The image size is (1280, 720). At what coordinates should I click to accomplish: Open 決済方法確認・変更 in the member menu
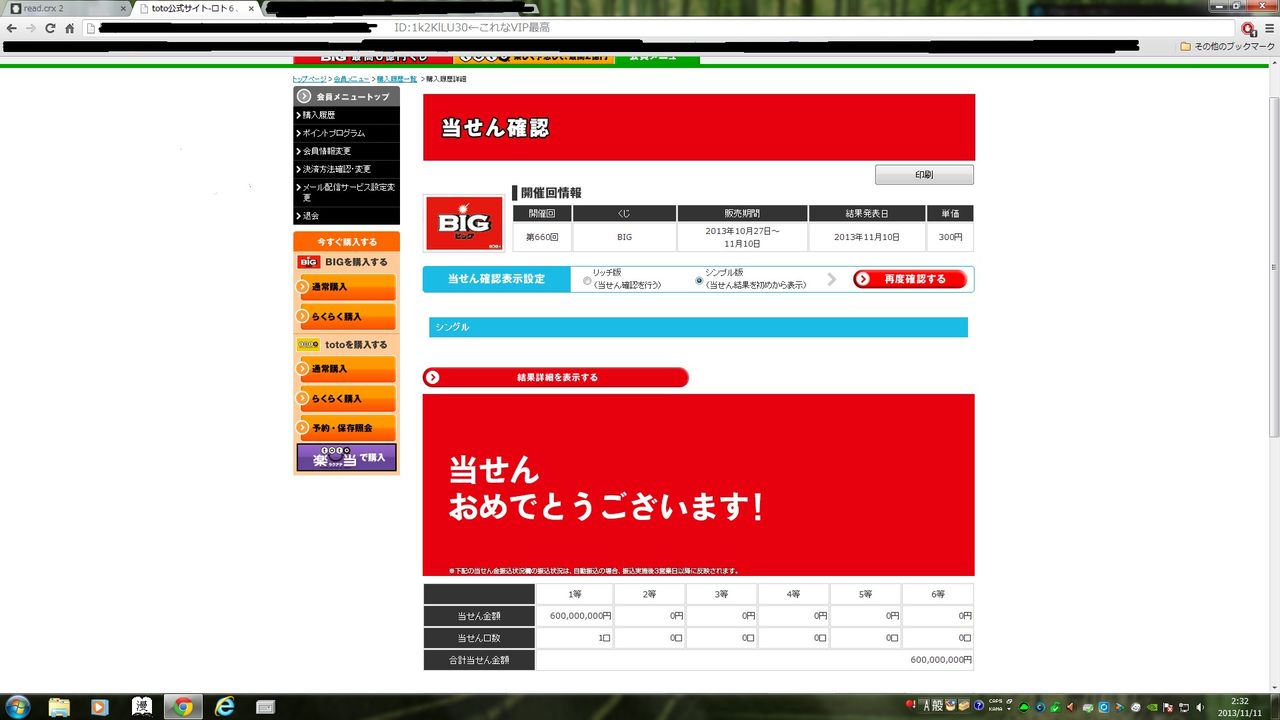click(x=346, y=169)
